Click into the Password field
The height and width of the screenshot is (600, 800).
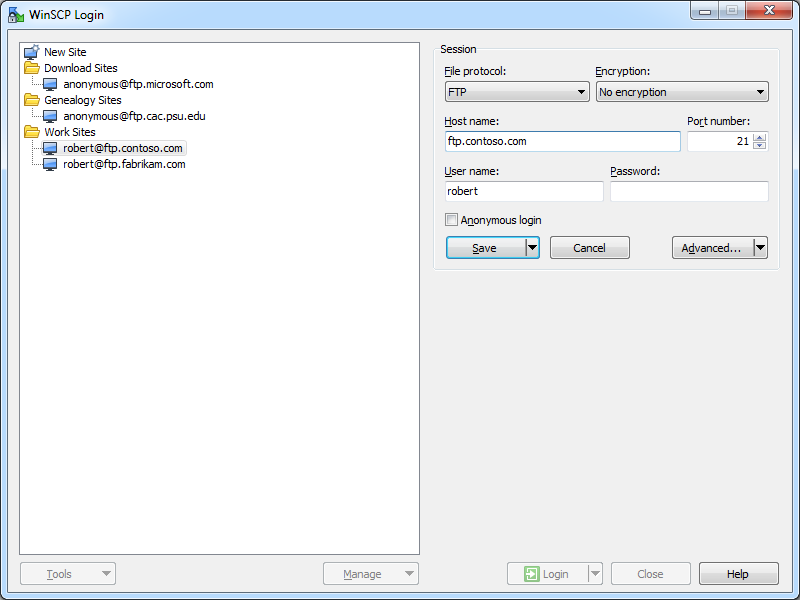click(689, 191)
